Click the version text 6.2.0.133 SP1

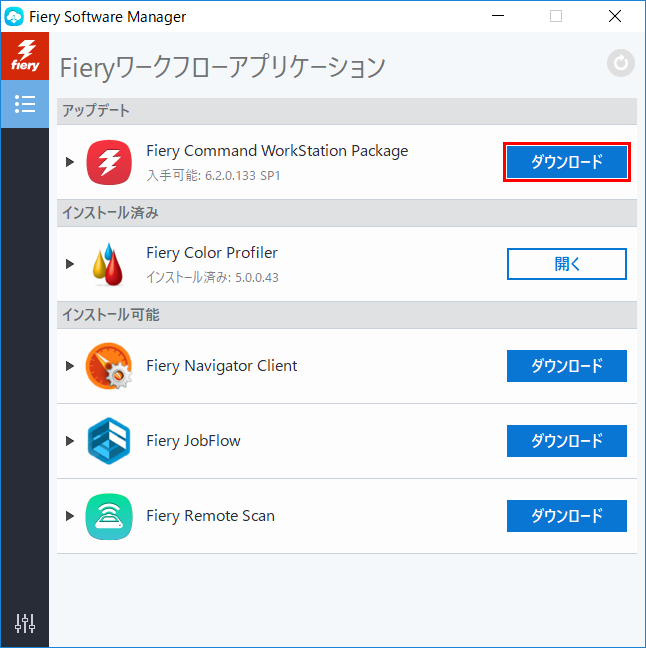(243, 176)
